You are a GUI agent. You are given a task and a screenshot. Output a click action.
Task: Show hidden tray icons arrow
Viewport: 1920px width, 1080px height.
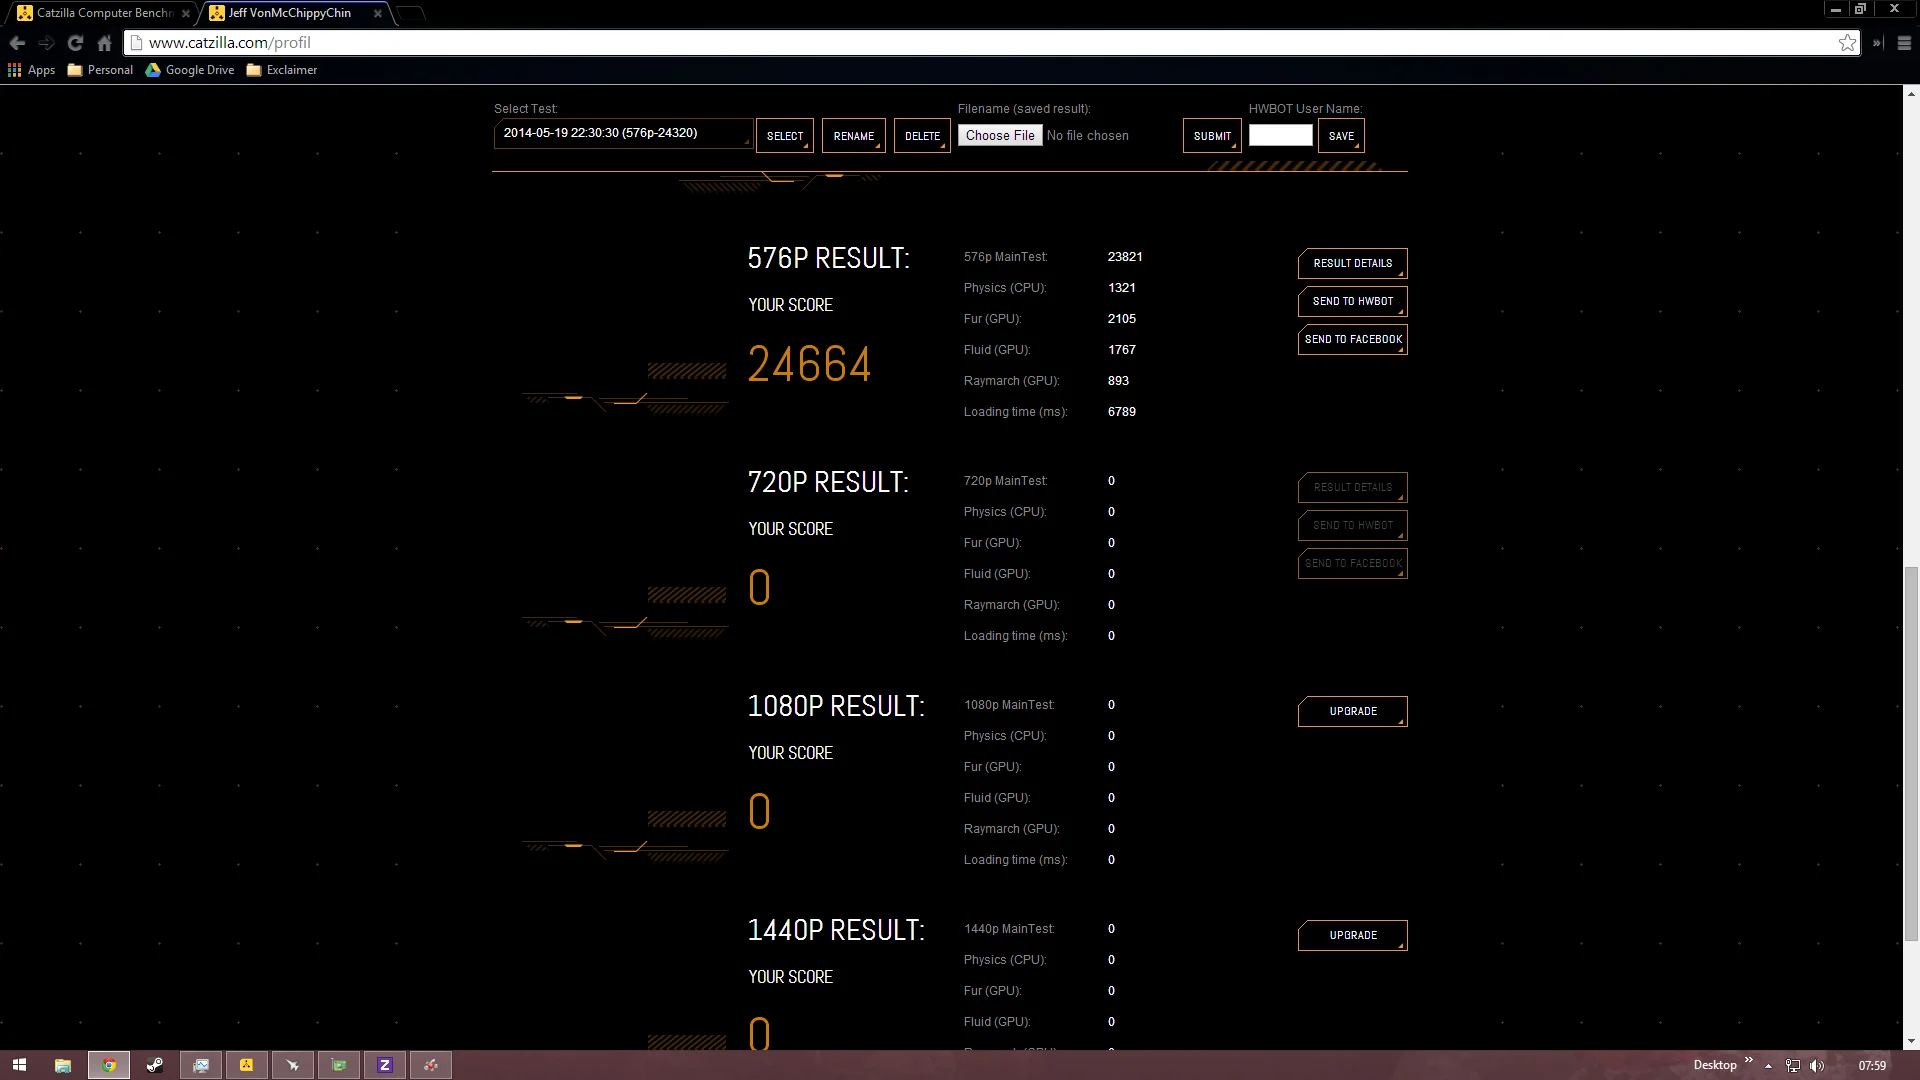[1768, 1066]
